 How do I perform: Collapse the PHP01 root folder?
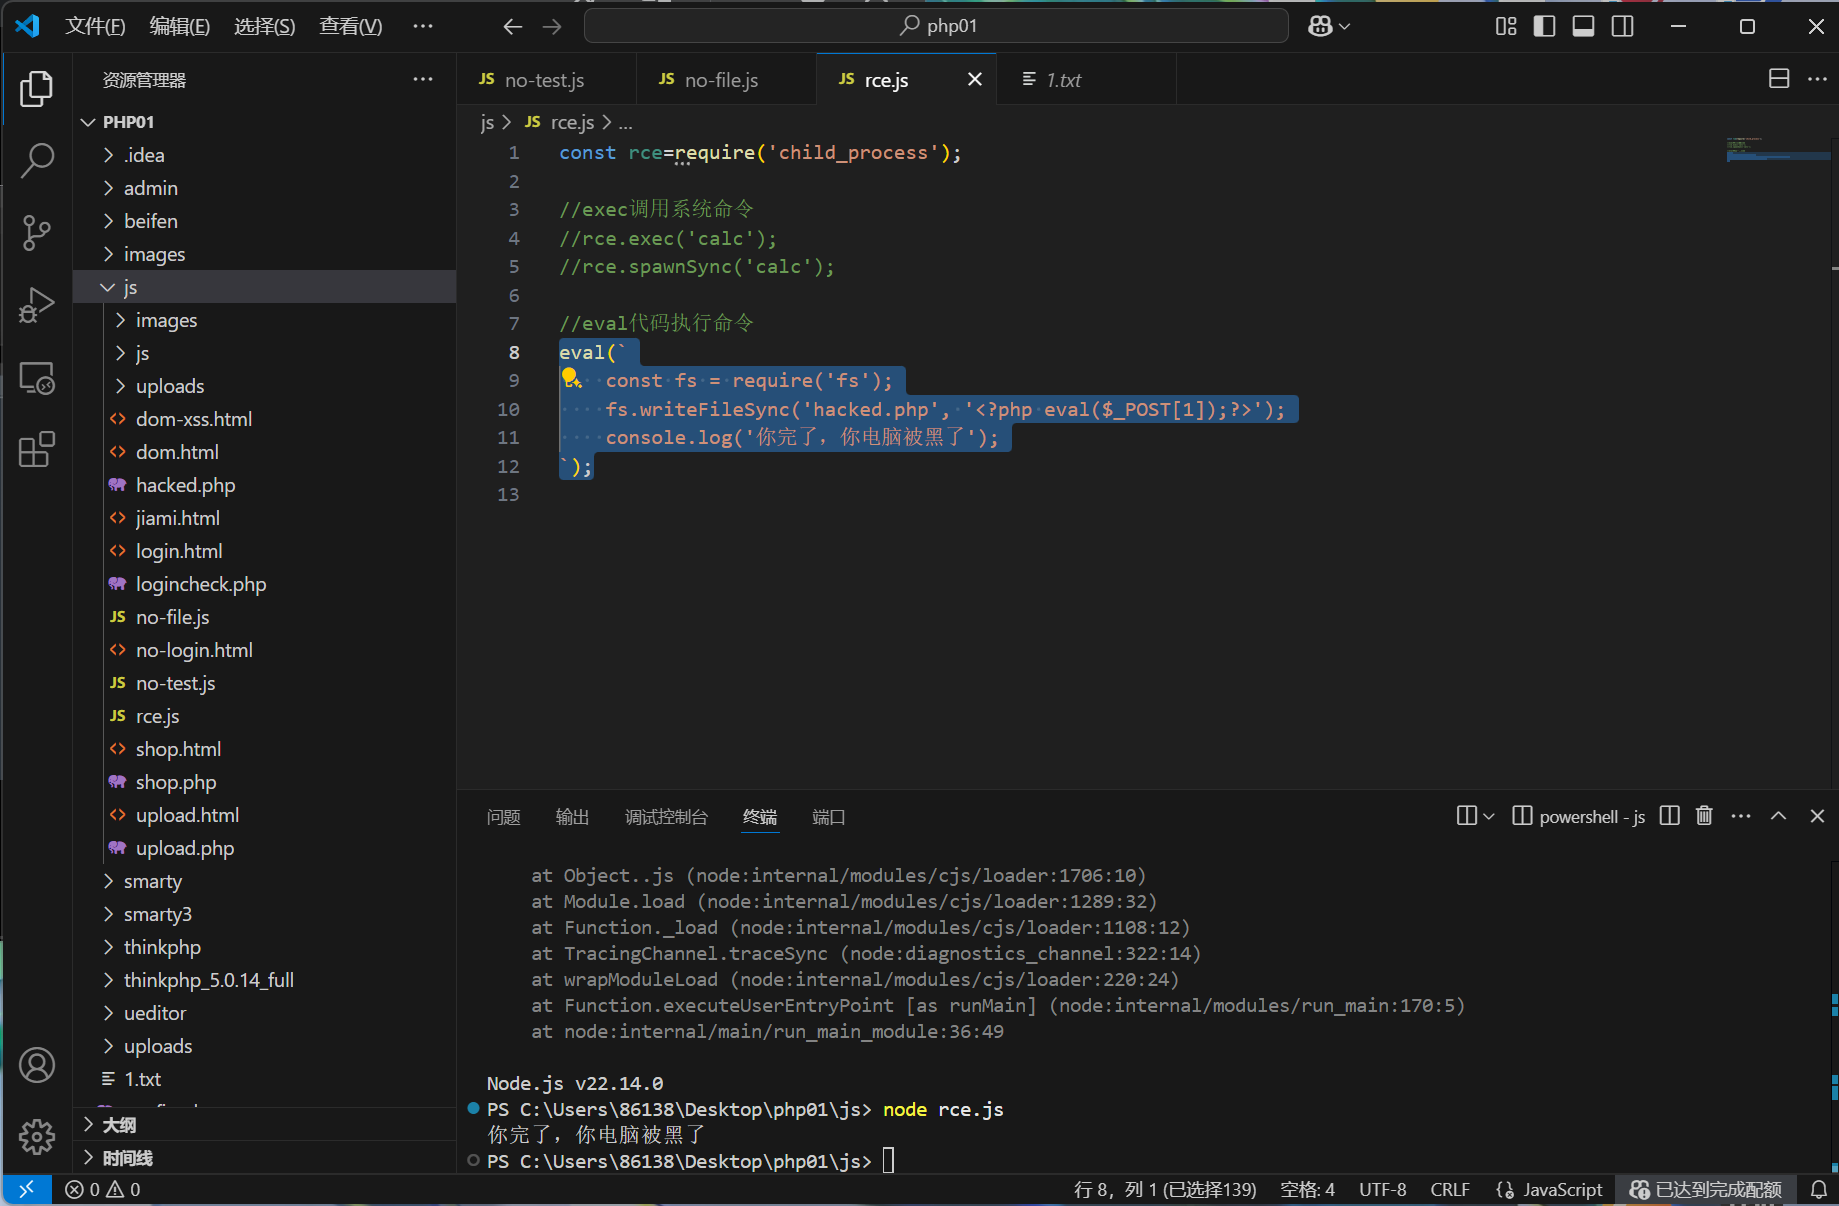click(265, 122)
